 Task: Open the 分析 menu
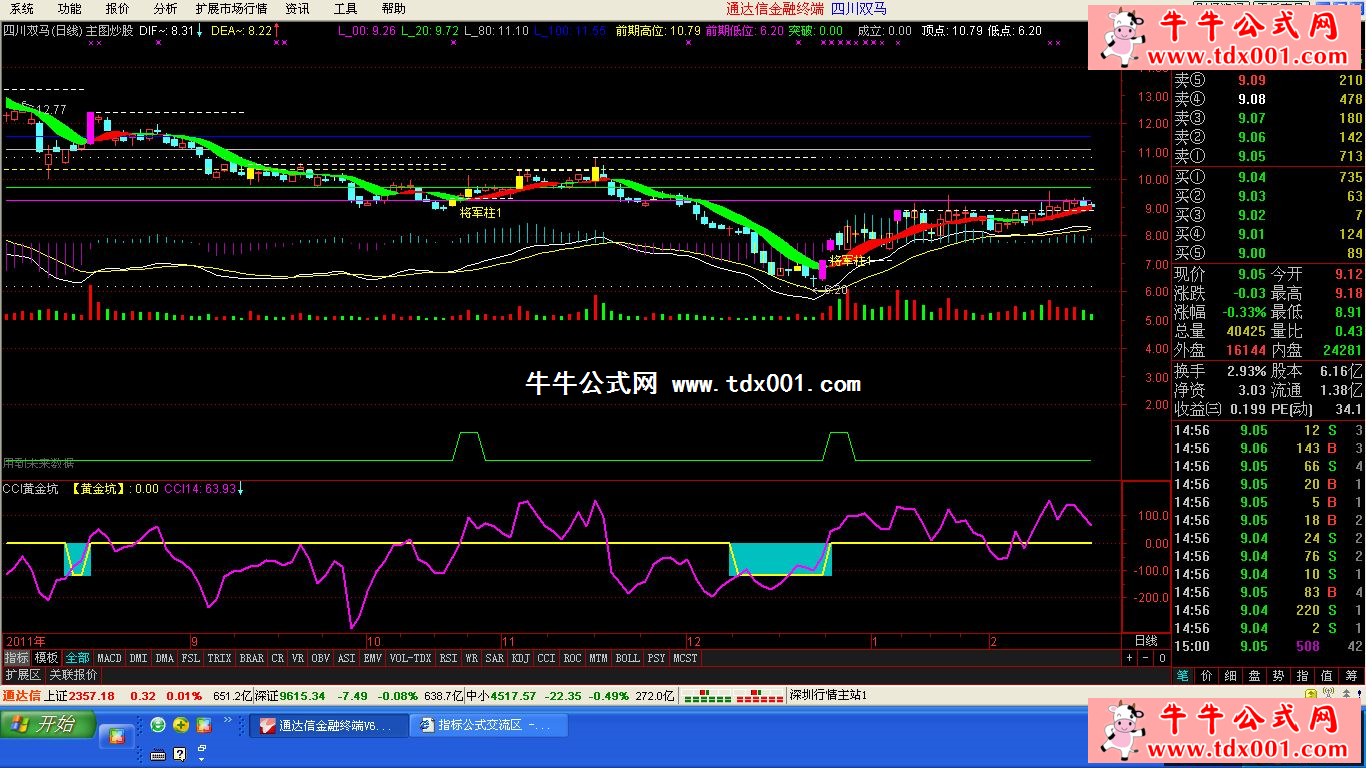click(x=165, y=8)
